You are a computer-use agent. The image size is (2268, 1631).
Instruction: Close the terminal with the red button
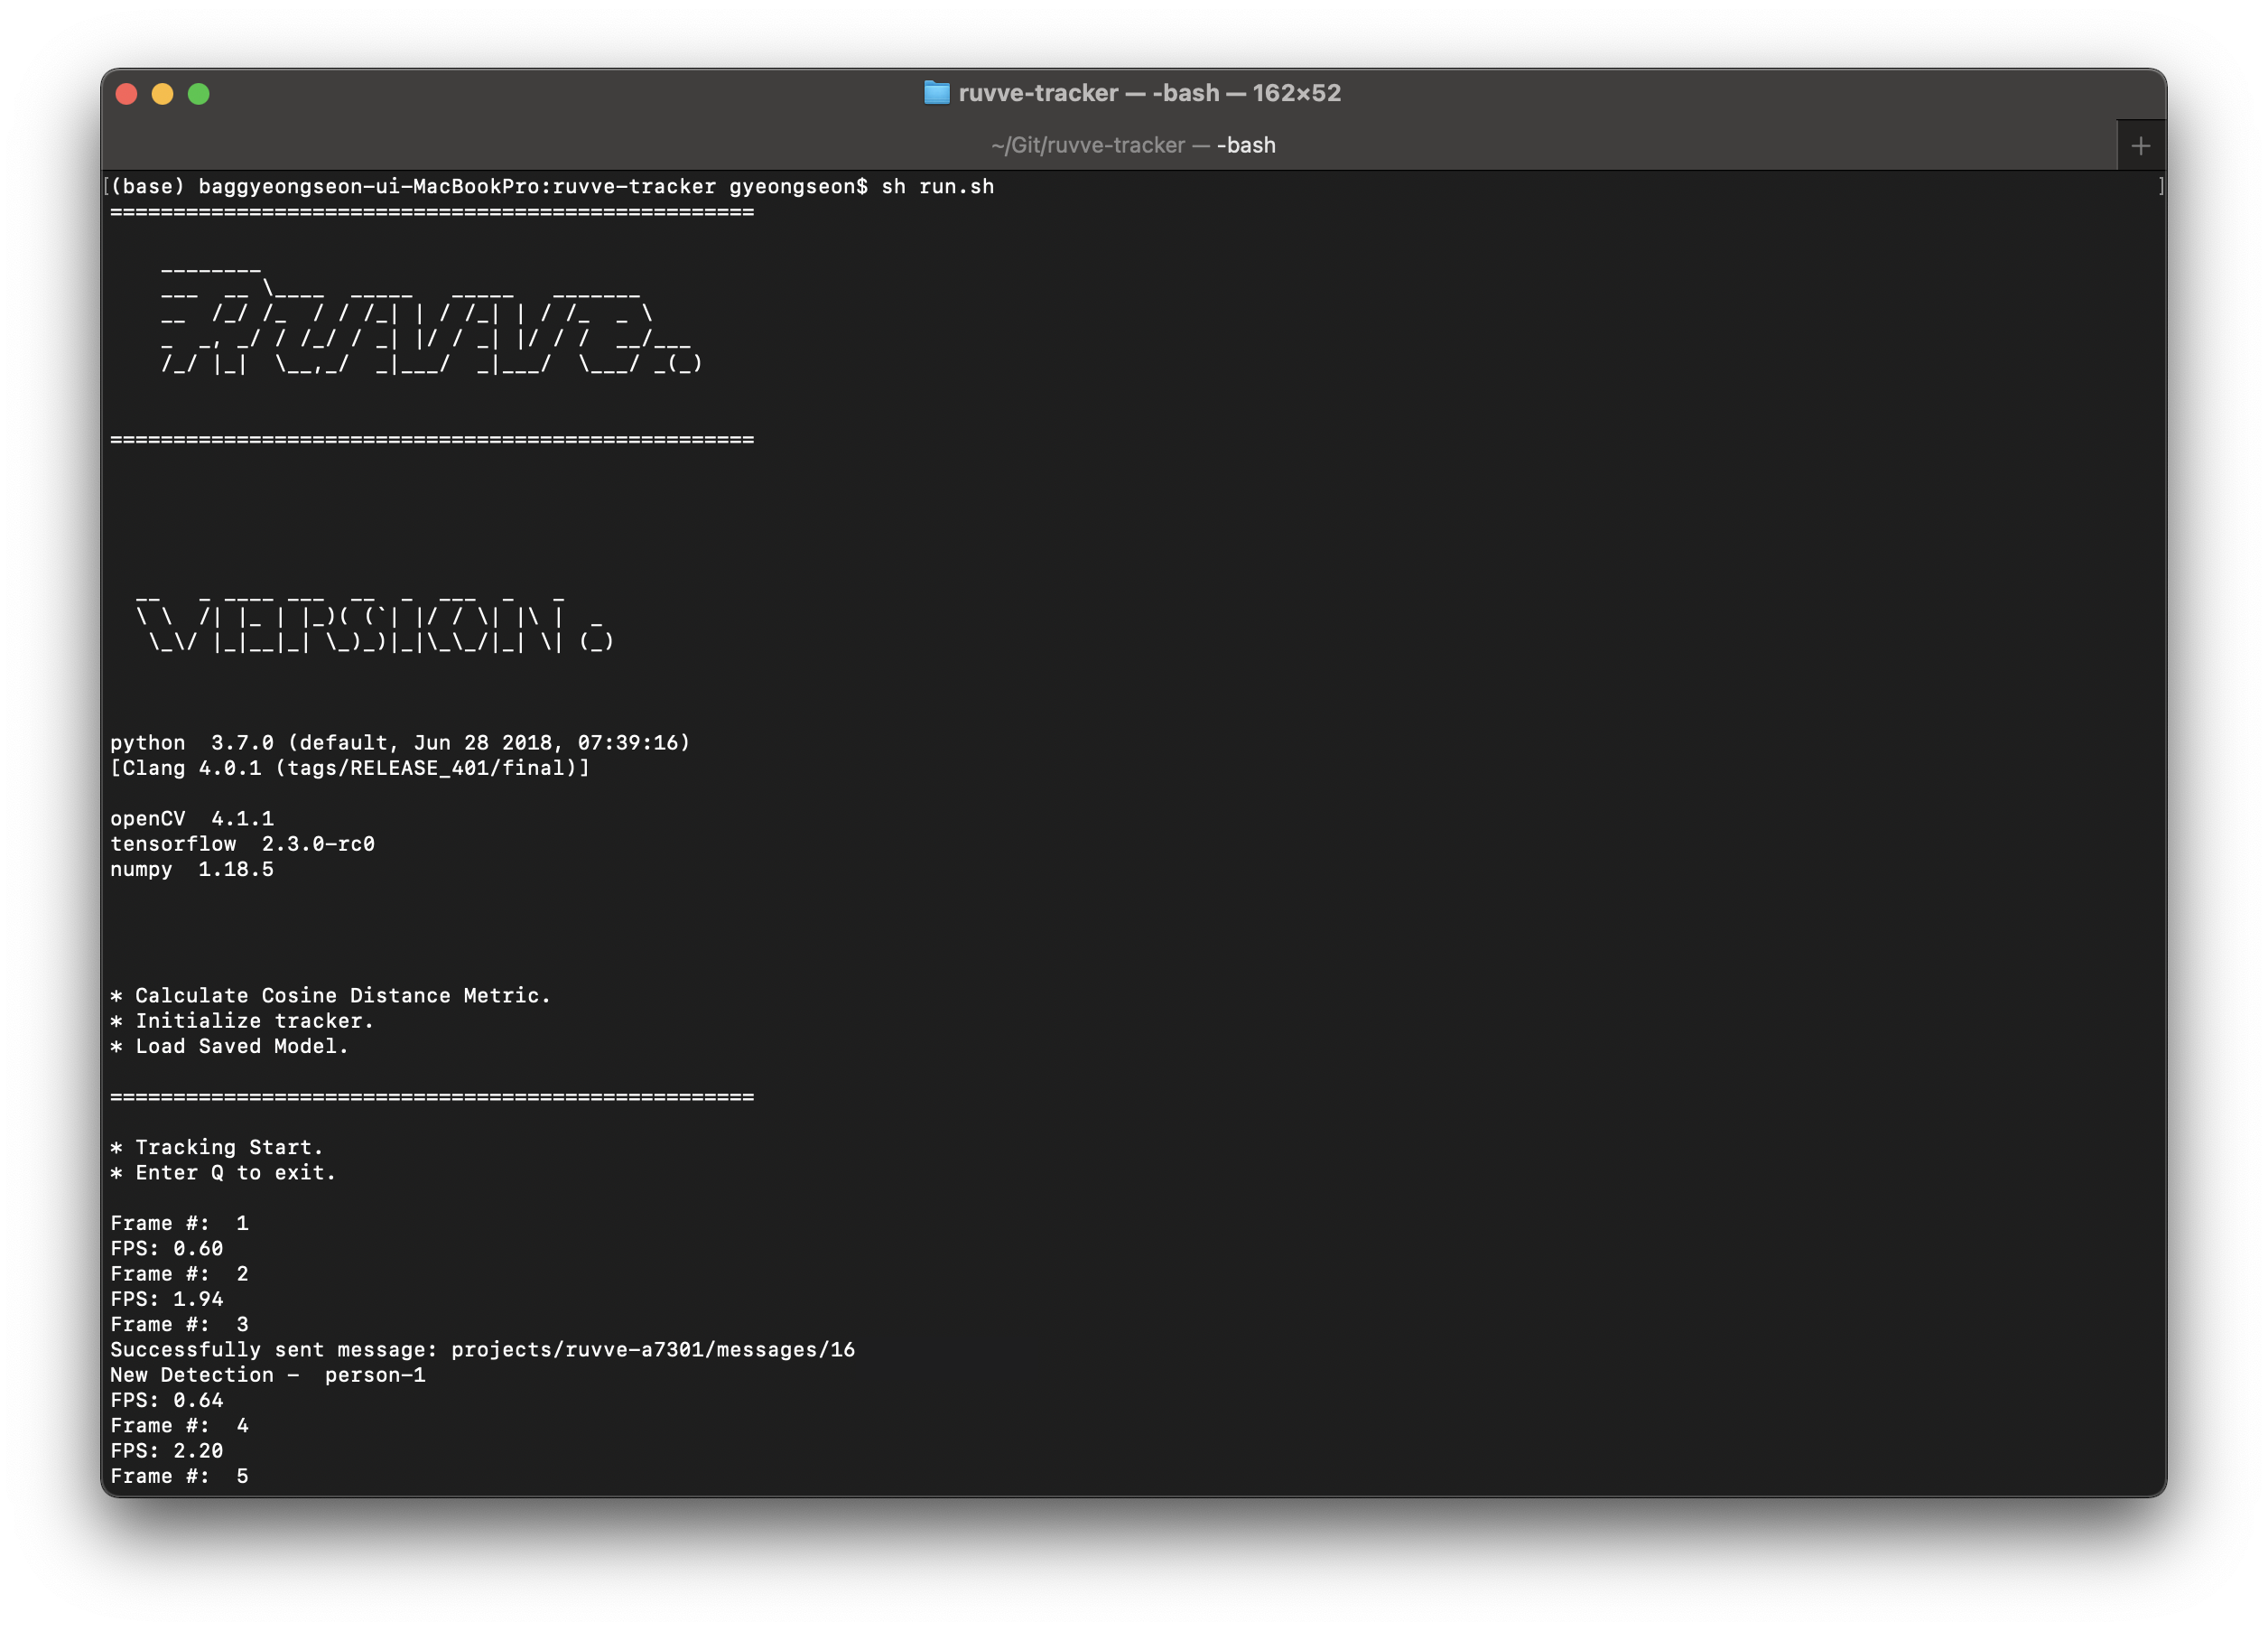(126, 94)
